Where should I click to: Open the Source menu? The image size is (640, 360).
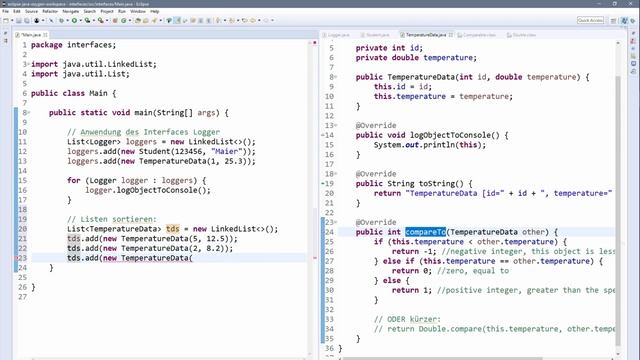[31, 11]
